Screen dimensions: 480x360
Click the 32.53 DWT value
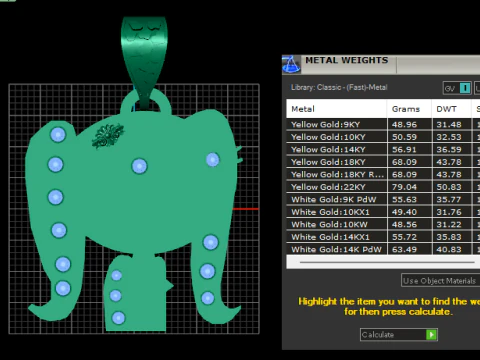click(x=449, y=137)
